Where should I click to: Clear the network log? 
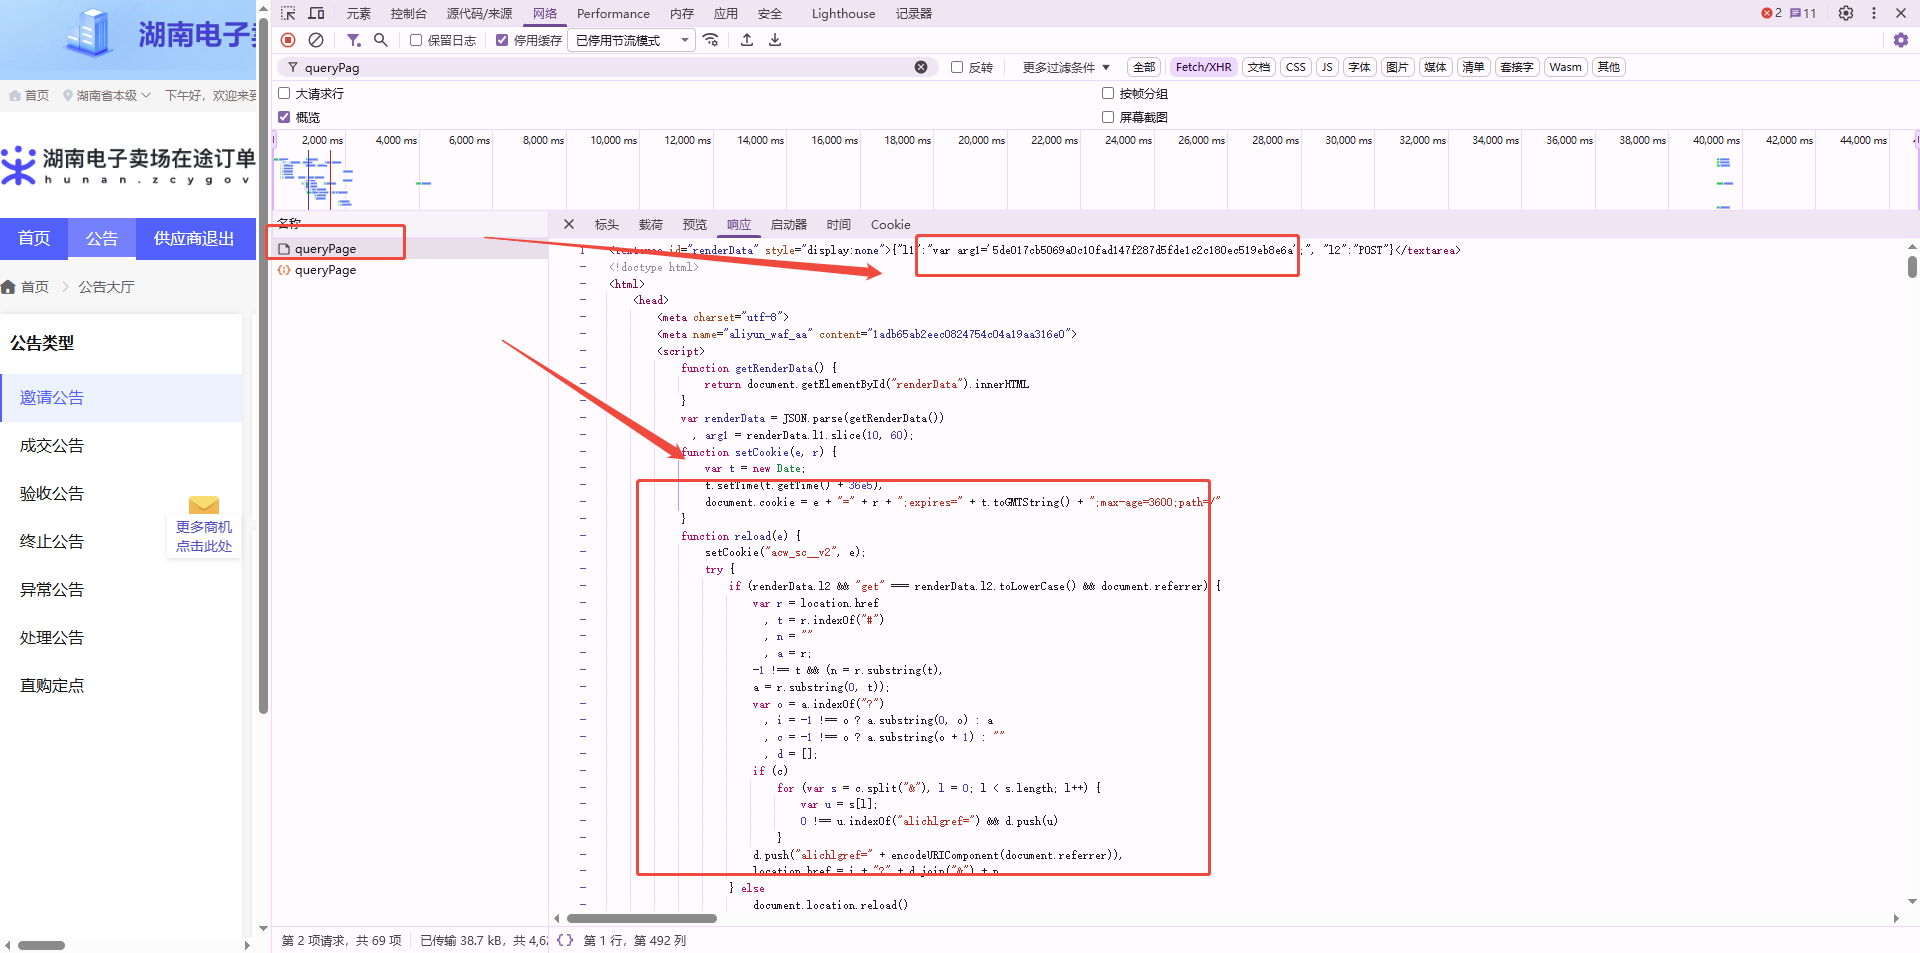coord(316,40)
